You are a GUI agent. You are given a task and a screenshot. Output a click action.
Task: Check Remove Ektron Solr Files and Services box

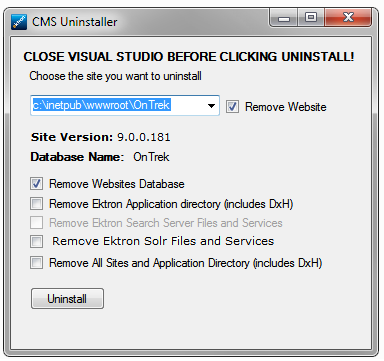point(36,241)
